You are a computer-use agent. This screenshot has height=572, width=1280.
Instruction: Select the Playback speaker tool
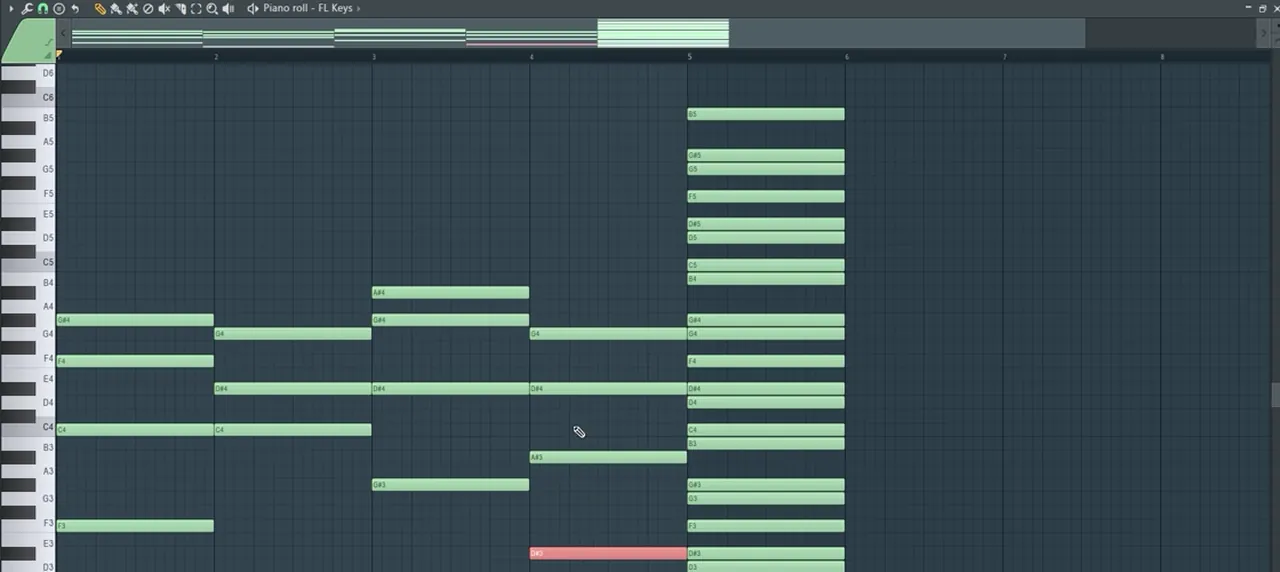coord(228,8)
